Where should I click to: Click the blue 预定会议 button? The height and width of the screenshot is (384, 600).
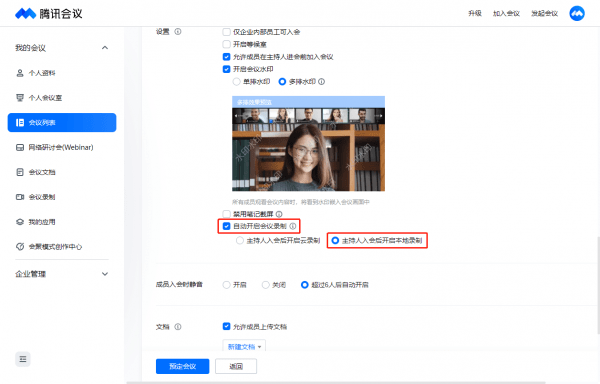pos(183,366)
